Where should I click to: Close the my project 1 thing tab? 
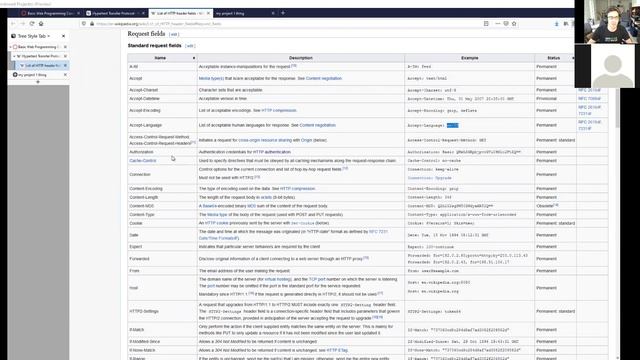(x=273, y=13)
